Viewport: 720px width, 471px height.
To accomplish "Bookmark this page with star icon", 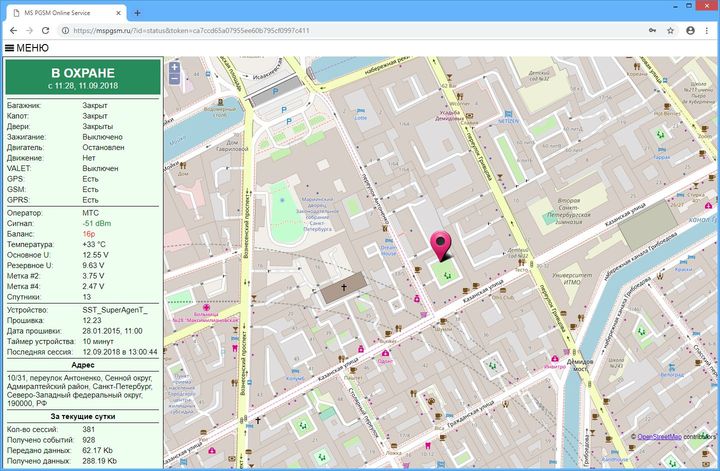I will pyautogui.click(x=671, y=30).
